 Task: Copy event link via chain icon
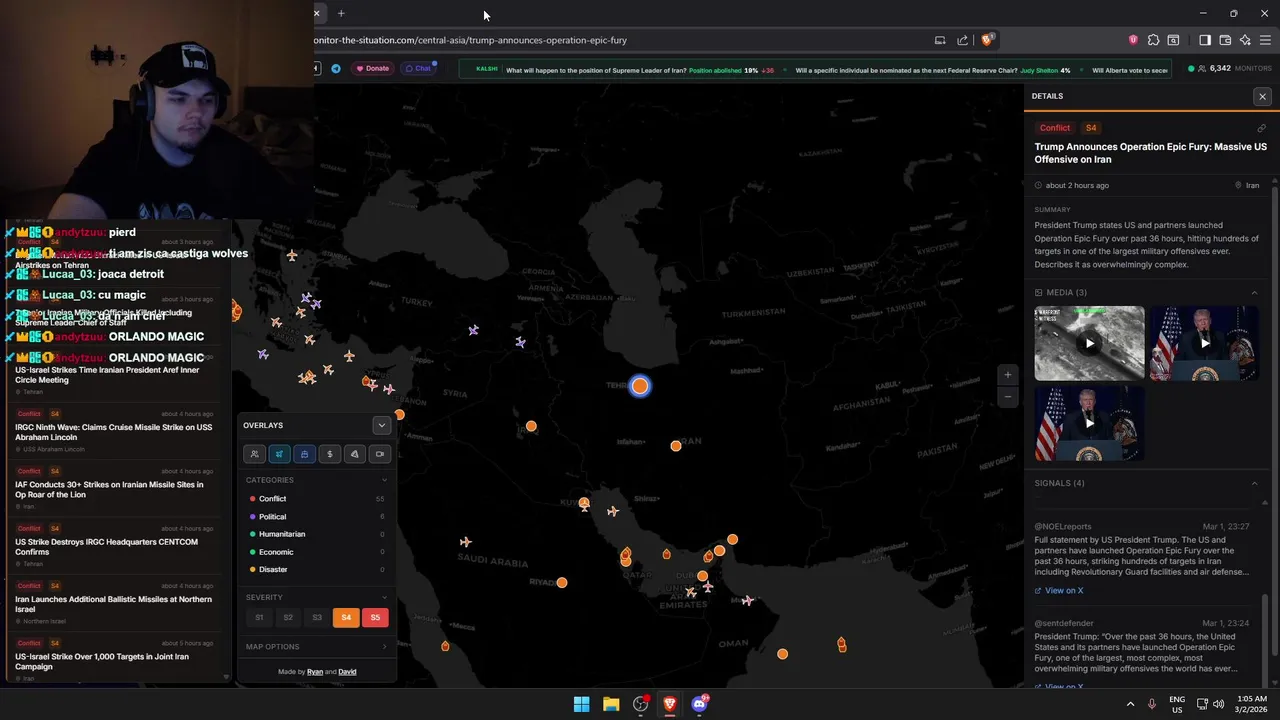[x=1261, y=128]
